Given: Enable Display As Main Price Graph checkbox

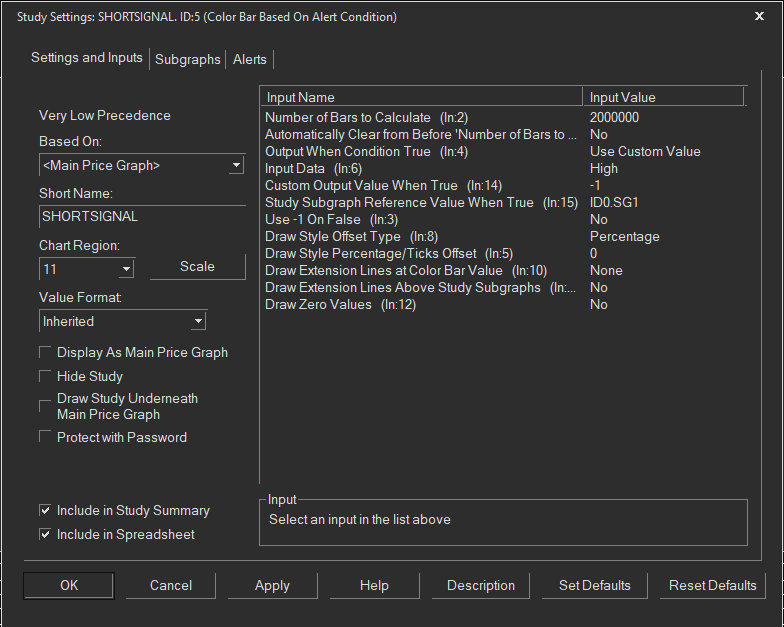Looking at the screenshot, I should 46,352.
